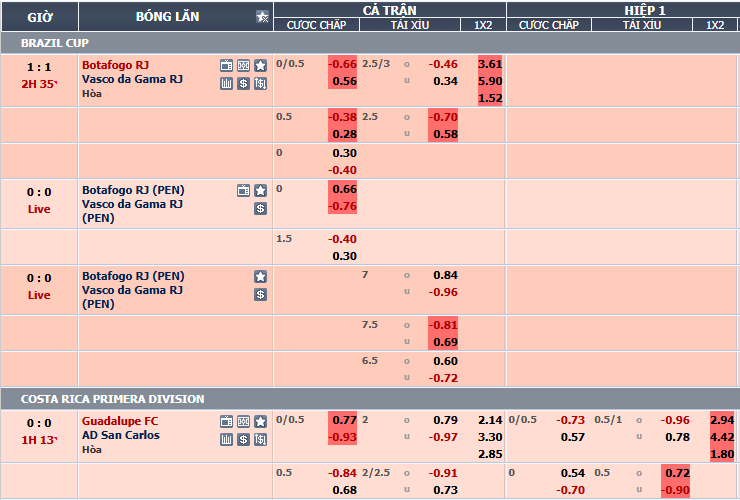Click the remove-favorites star icon in header
The width and height of the screenshot is (740, 500).
(262, 17)
